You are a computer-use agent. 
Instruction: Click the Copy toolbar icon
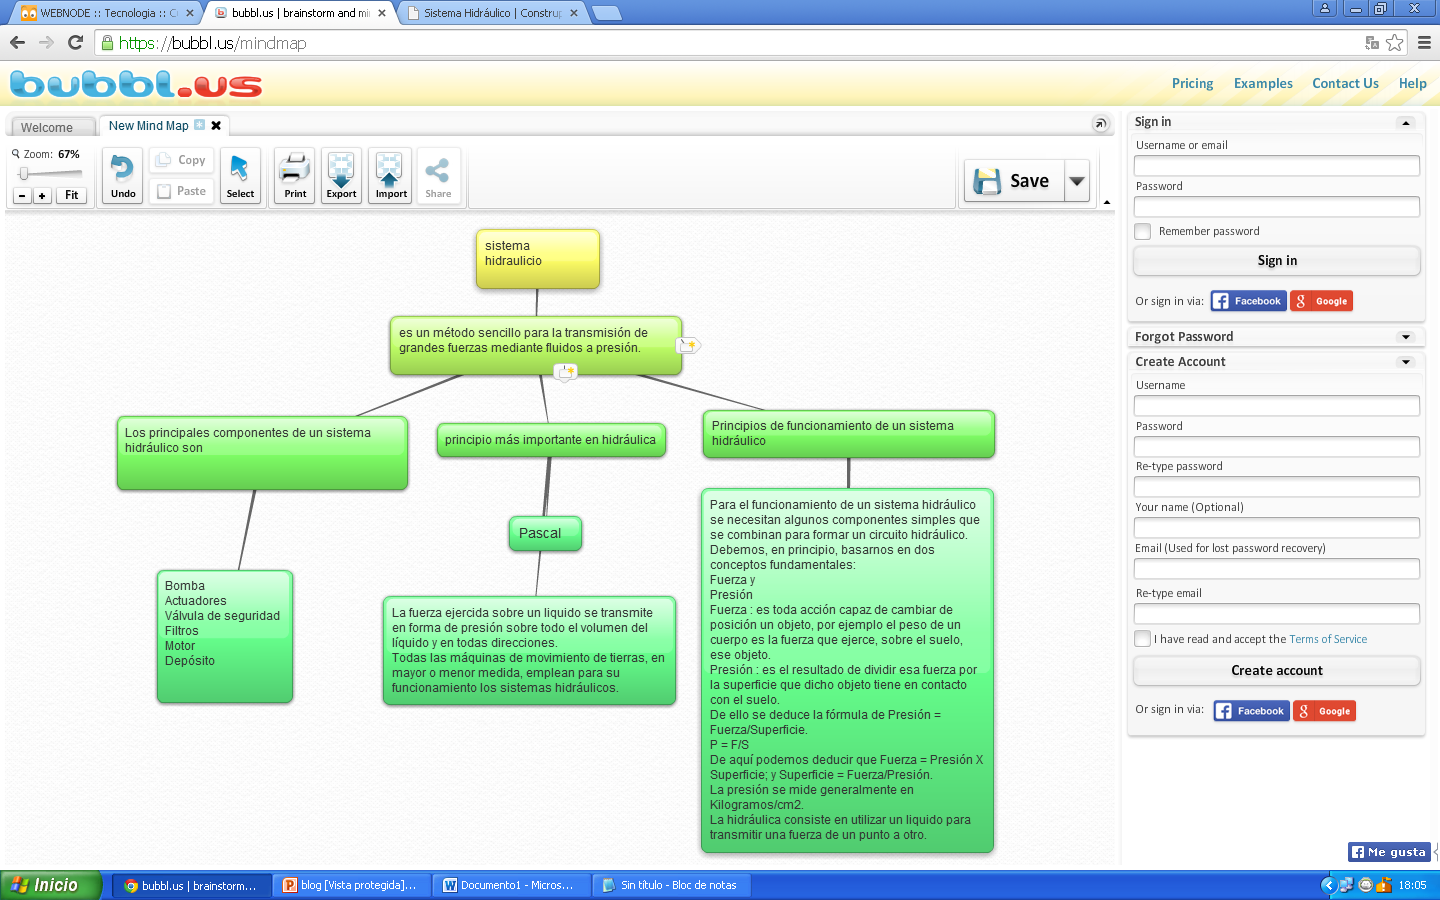click(x=182, y=160)
